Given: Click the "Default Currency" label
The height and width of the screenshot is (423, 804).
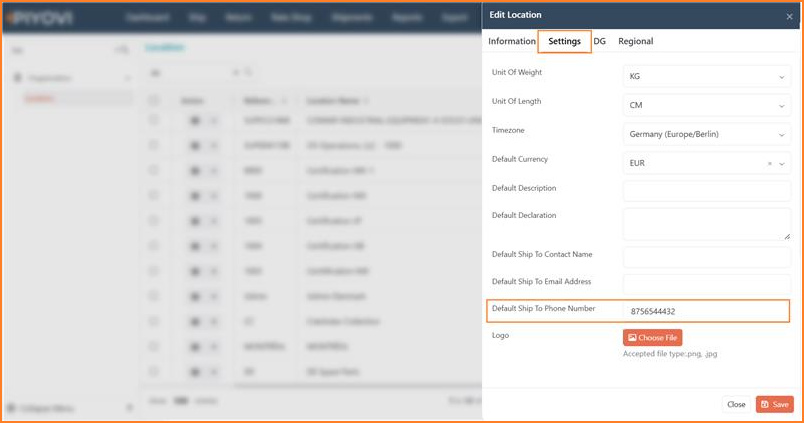Looking at the screenshot, I should (520, 159).
